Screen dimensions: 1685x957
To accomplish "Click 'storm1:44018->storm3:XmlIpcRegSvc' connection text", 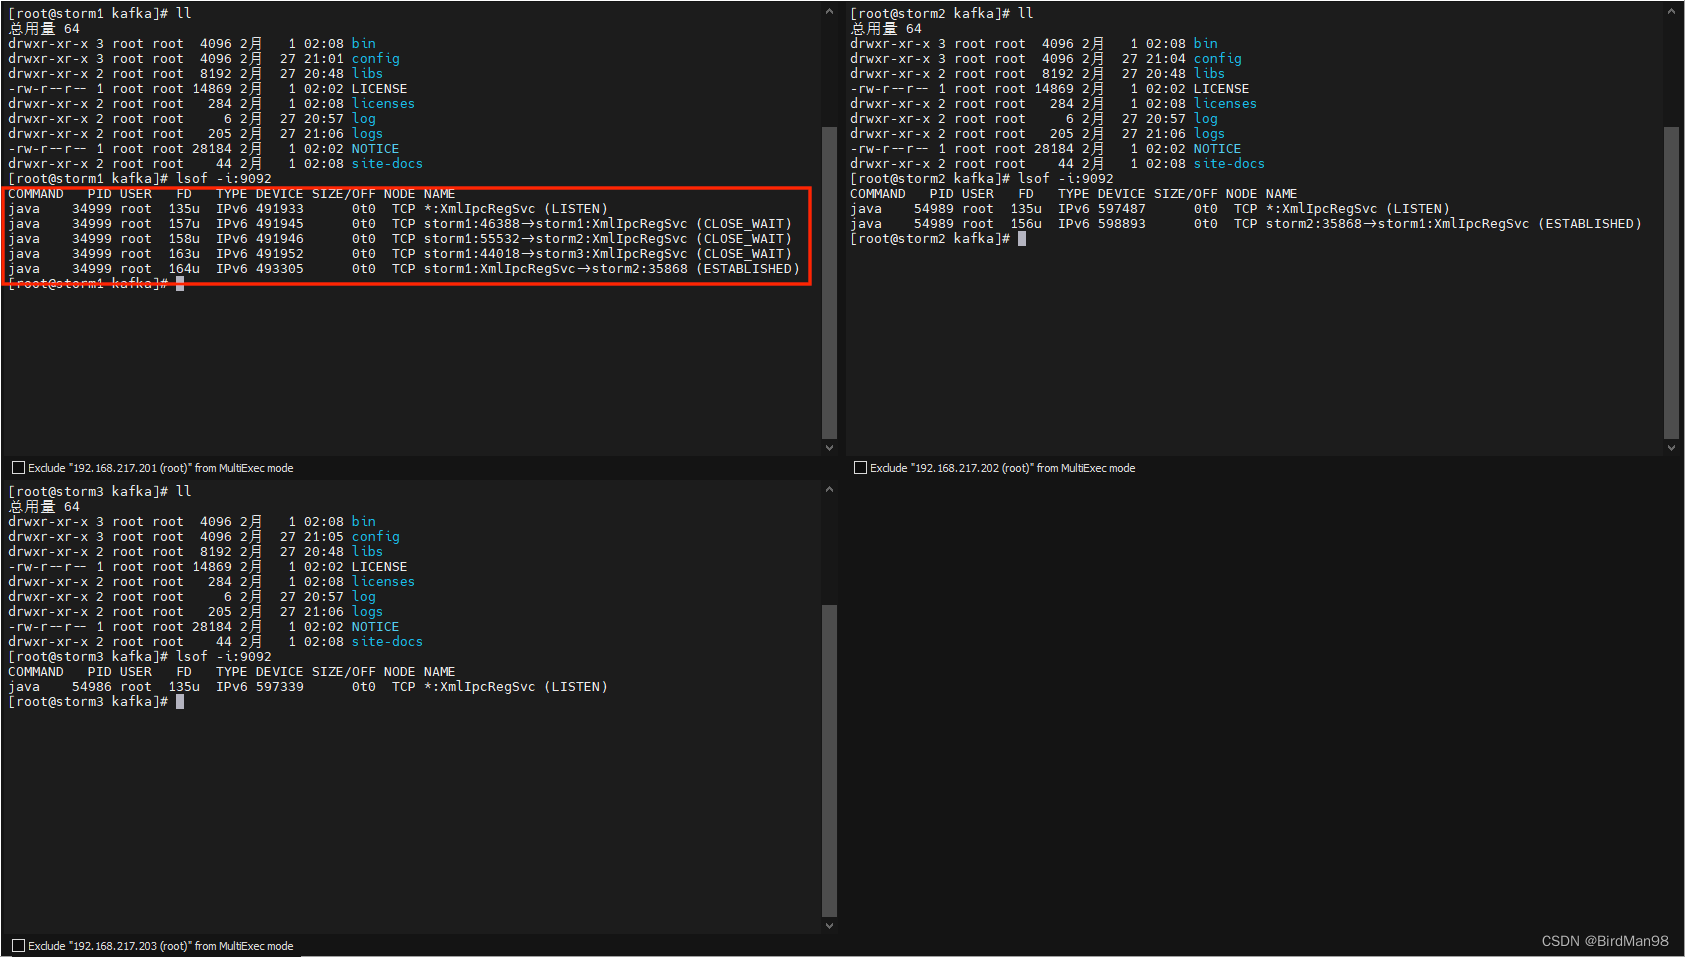I will (x=555, y=254).
